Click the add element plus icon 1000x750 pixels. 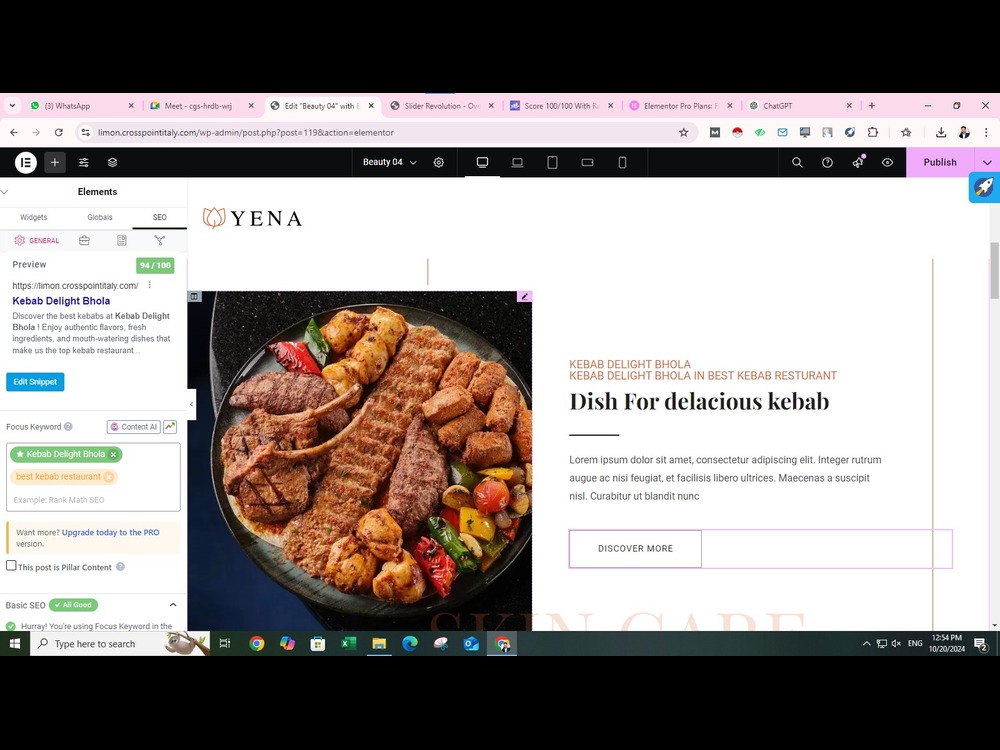55,163
